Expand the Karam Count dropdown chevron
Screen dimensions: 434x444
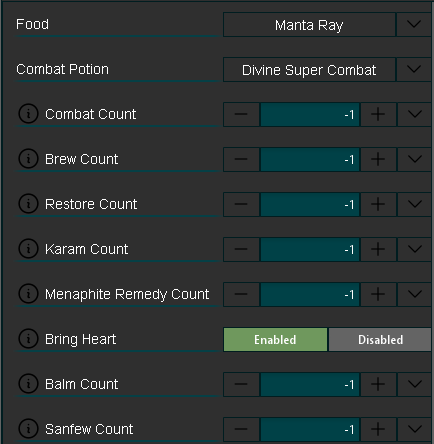[x=414, y=249]
